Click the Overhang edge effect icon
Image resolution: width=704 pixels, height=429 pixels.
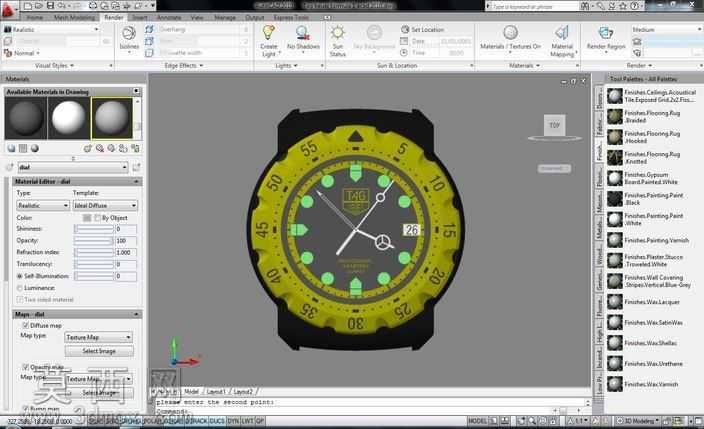point(150,29)
